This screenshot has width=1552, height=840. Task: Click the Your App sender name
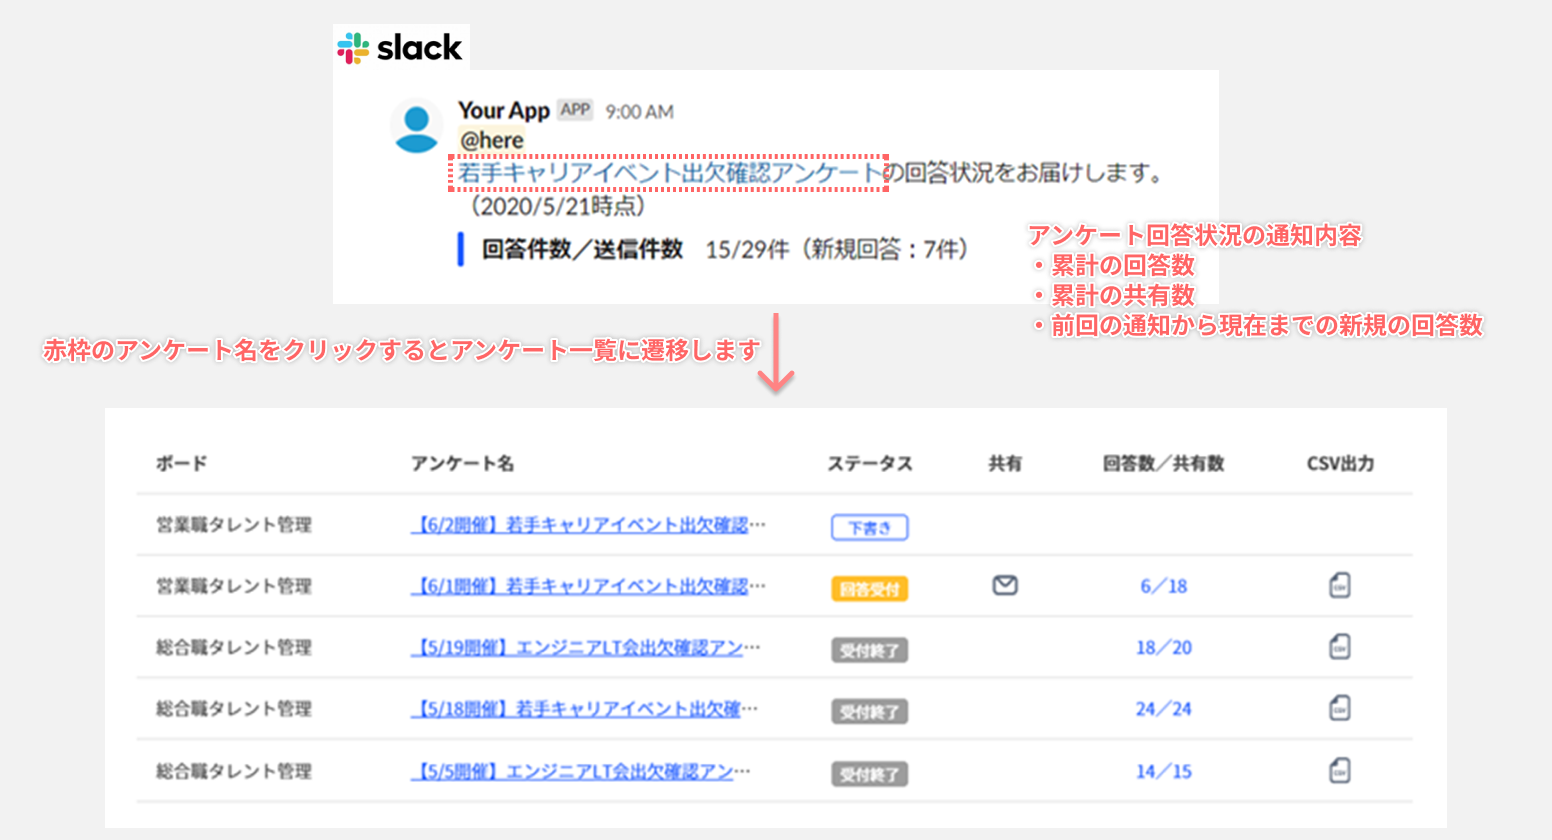504,110
